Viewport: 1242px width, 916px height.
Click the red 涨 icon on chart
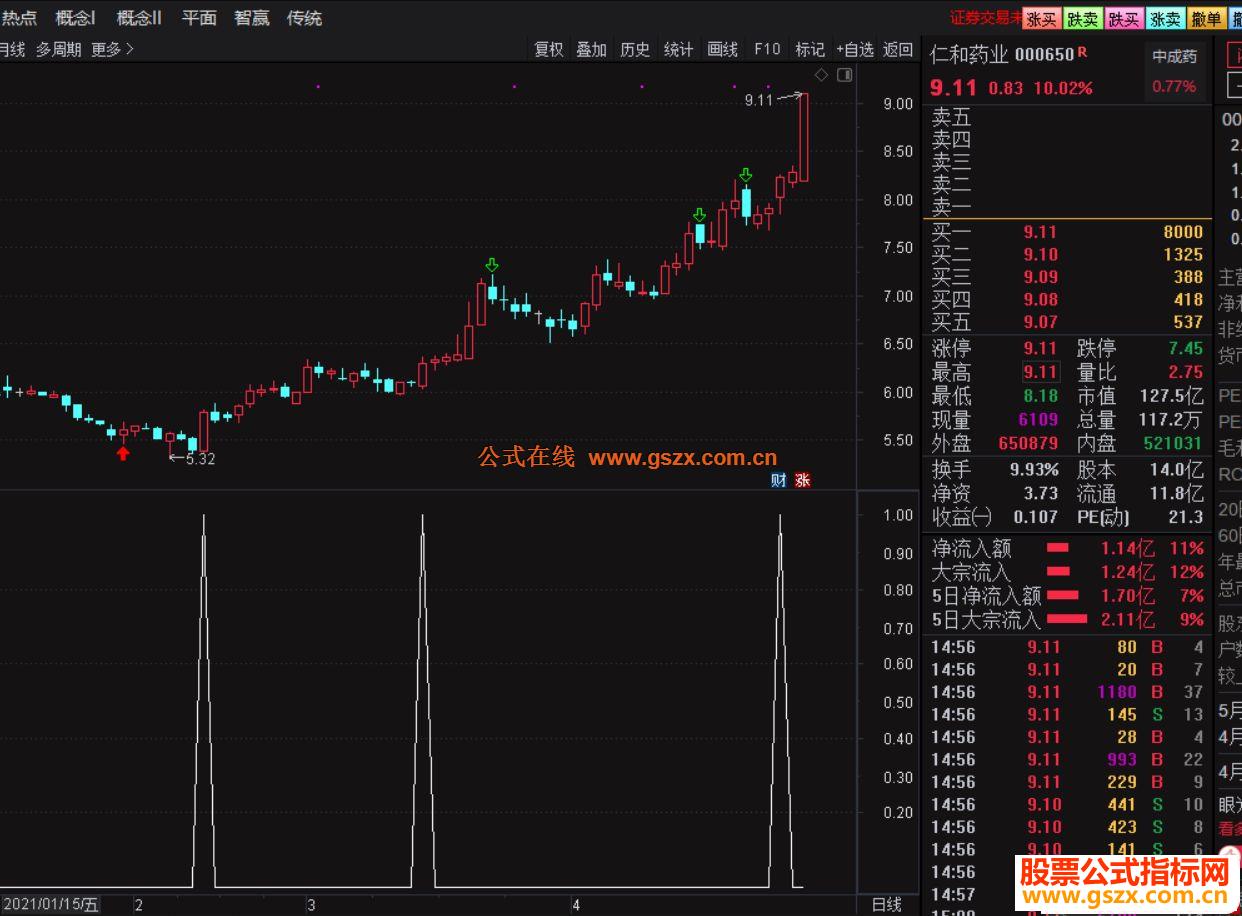[x=802, y=480]
